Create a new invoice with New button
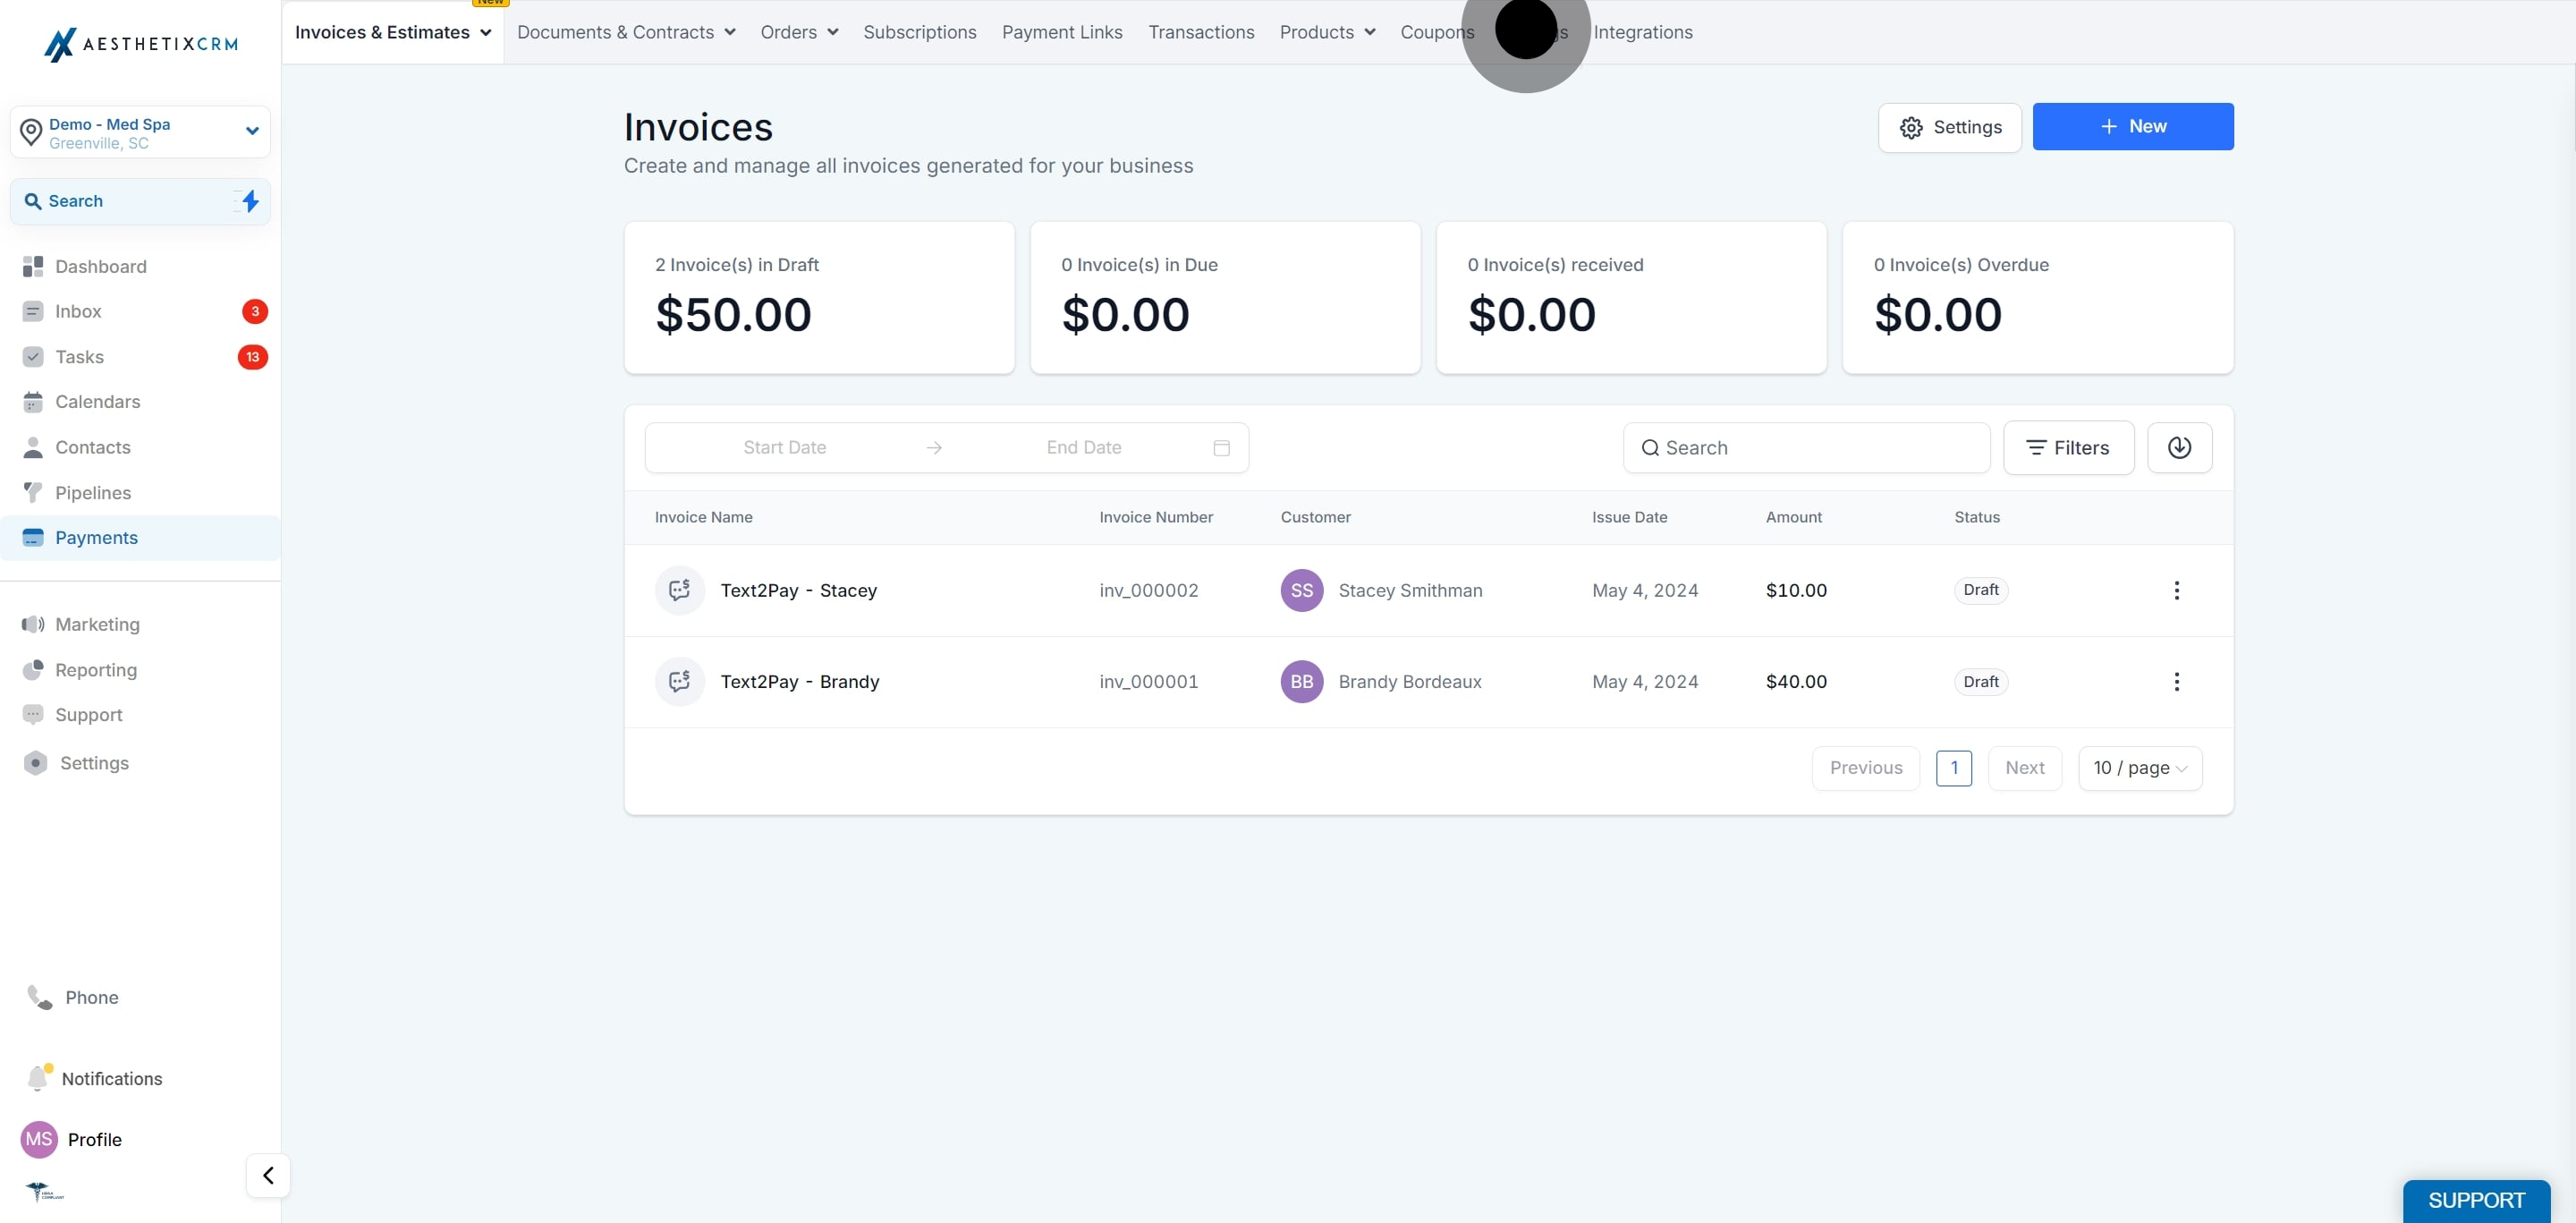The height and width of the screenshot is (1223, 2576). [2132, 126]
